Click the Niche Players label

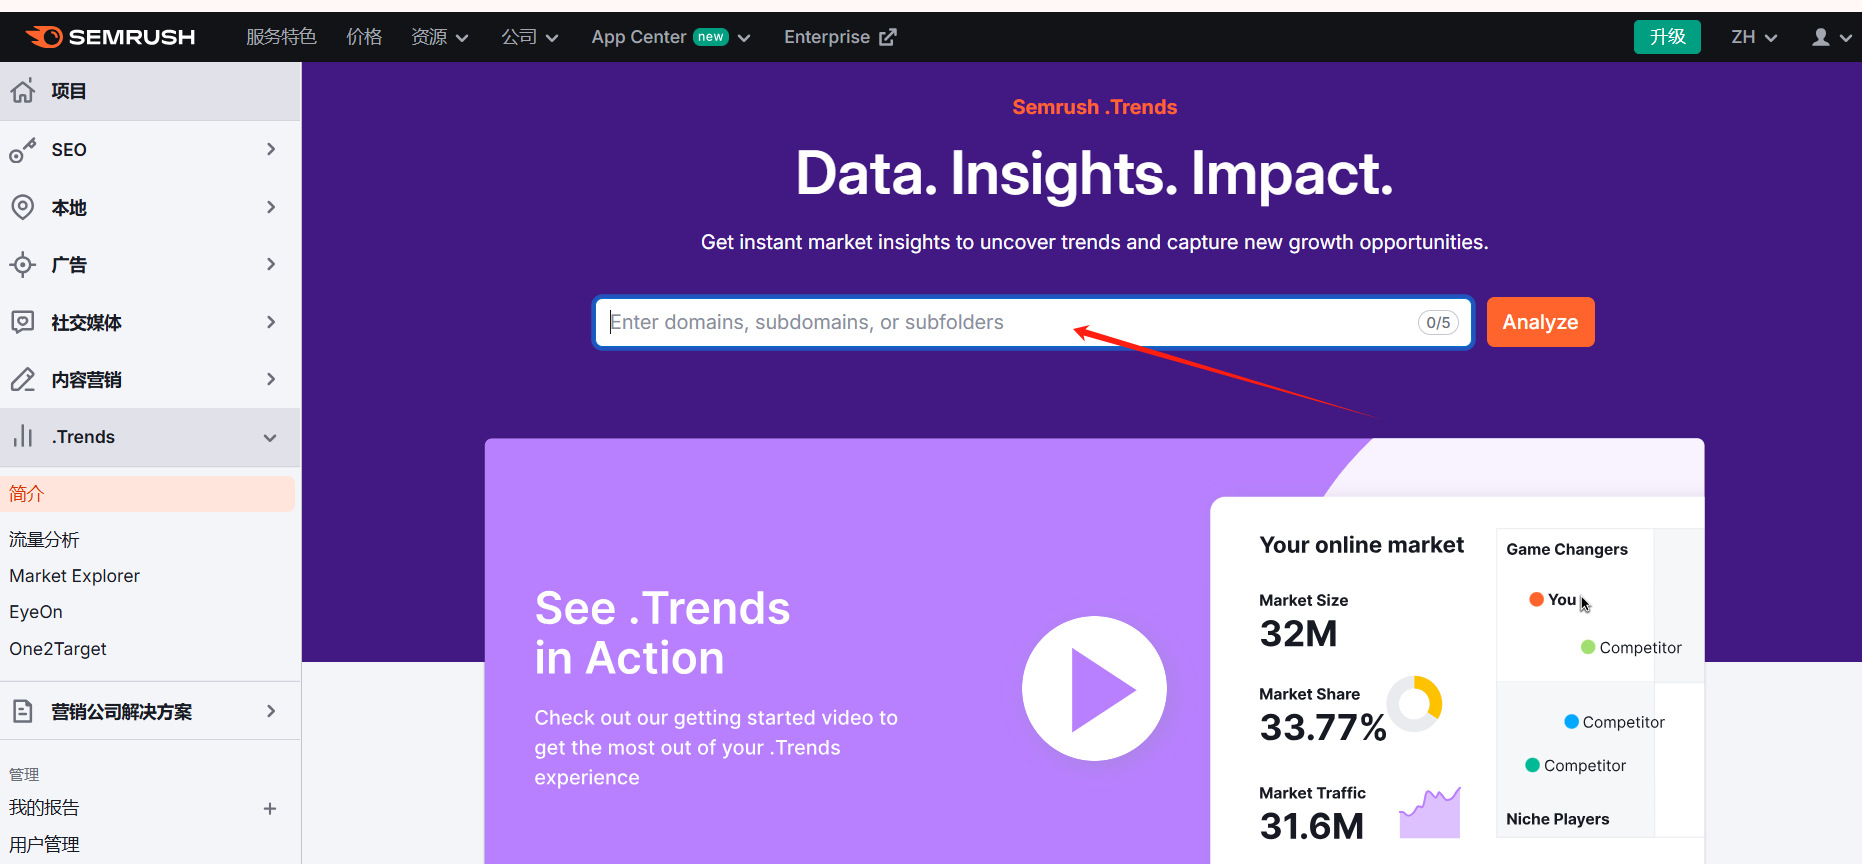pyautogui.click(x=1557, y=819)
